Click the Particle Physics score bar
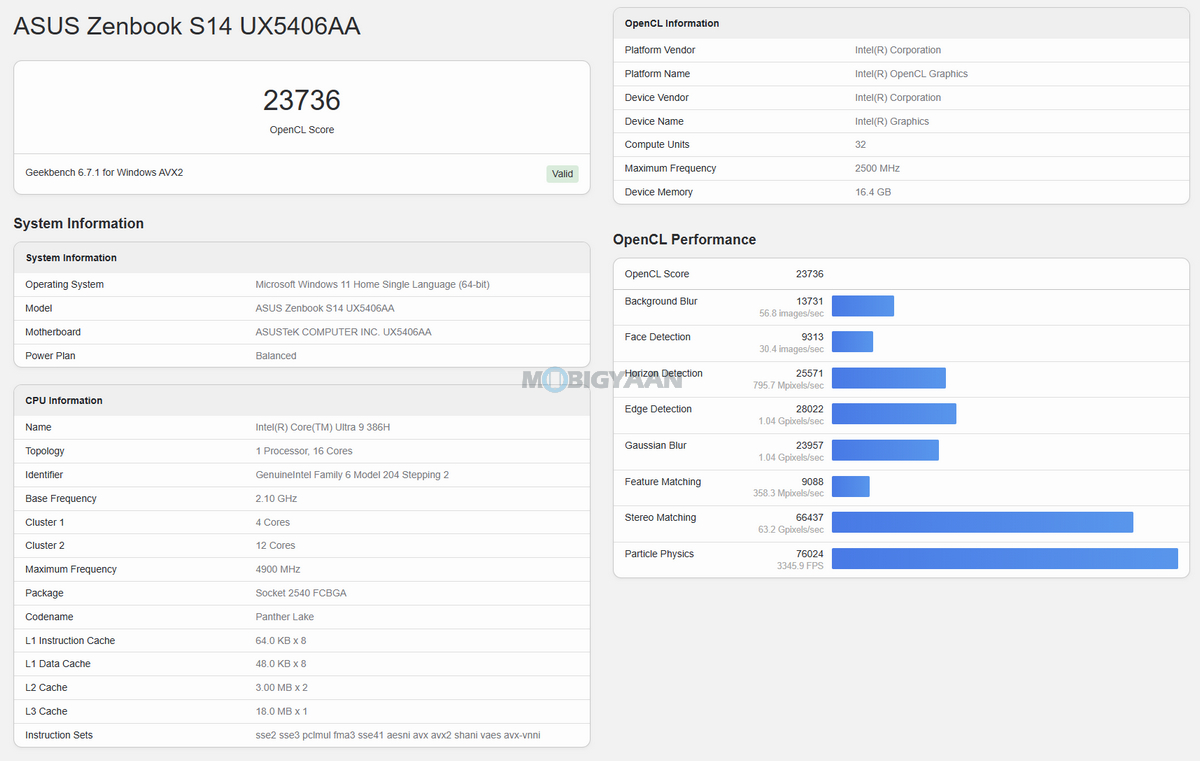The image size is (1200, 761). [x=1005, y=558]
